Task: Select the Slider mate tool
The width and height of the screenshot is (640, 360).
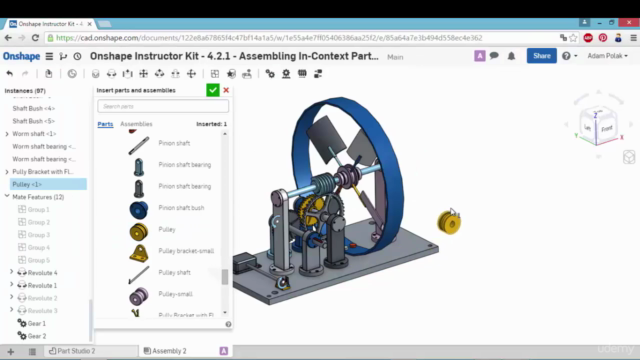Action: click(127, 74)
